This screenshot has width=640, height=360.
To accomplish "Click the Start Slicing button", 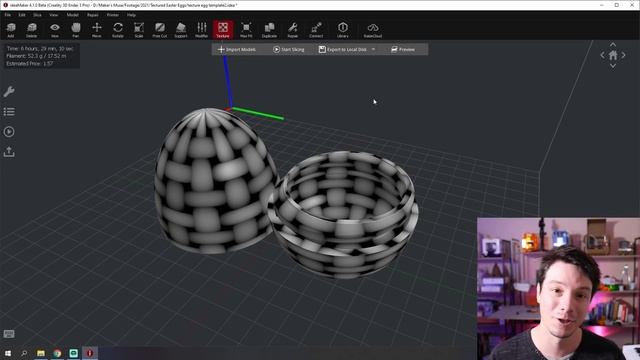I will point(289,49).
